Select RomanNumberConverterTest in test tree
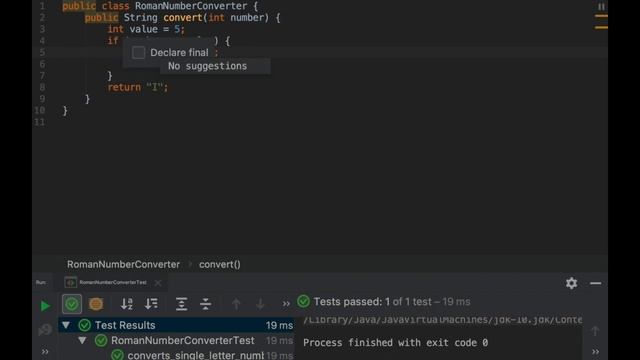Image resolution: width=640 pixels, height=360 pixels. point(183,340)
